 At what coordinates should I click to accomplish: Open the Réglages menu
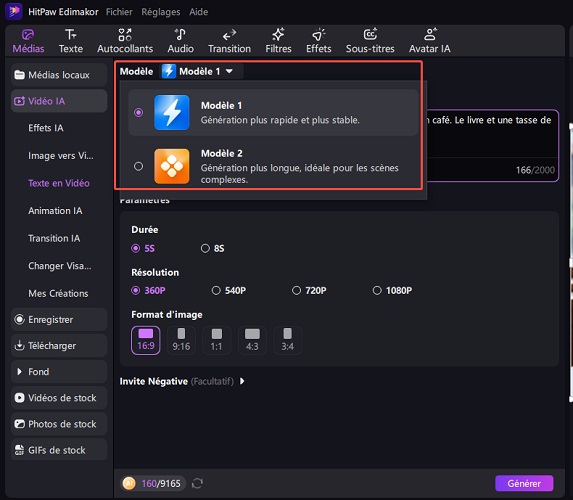pyautogui.click(x=161, y=12)
